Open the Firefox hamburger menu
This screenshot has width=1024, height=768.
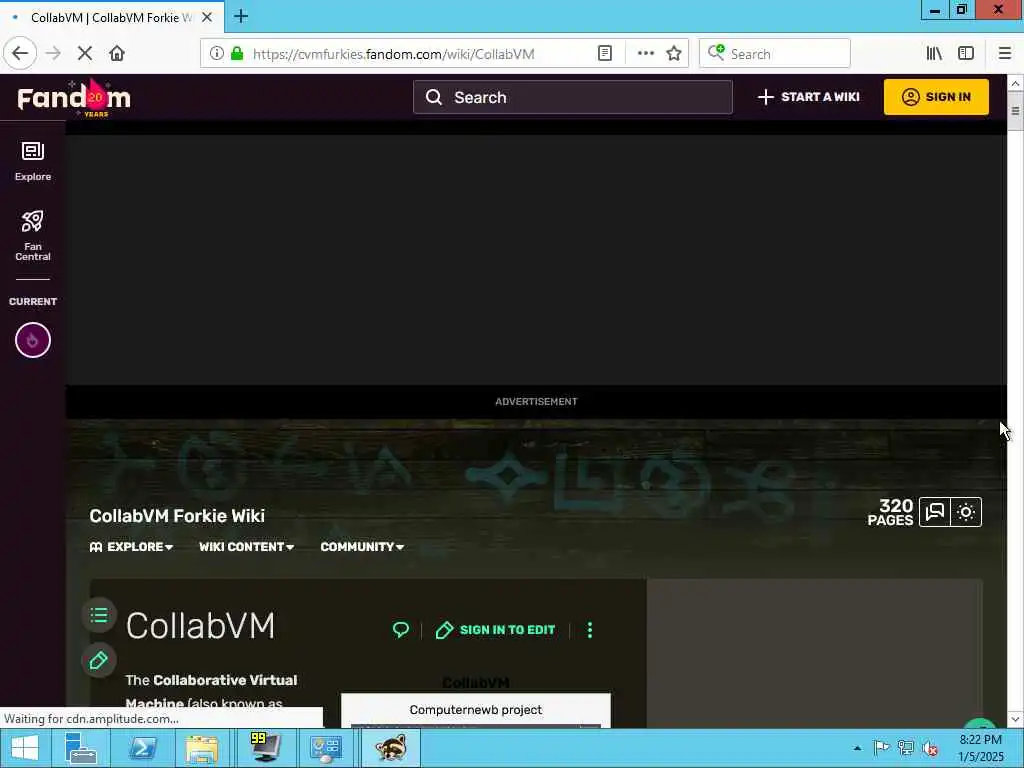tap(1005, 54)
